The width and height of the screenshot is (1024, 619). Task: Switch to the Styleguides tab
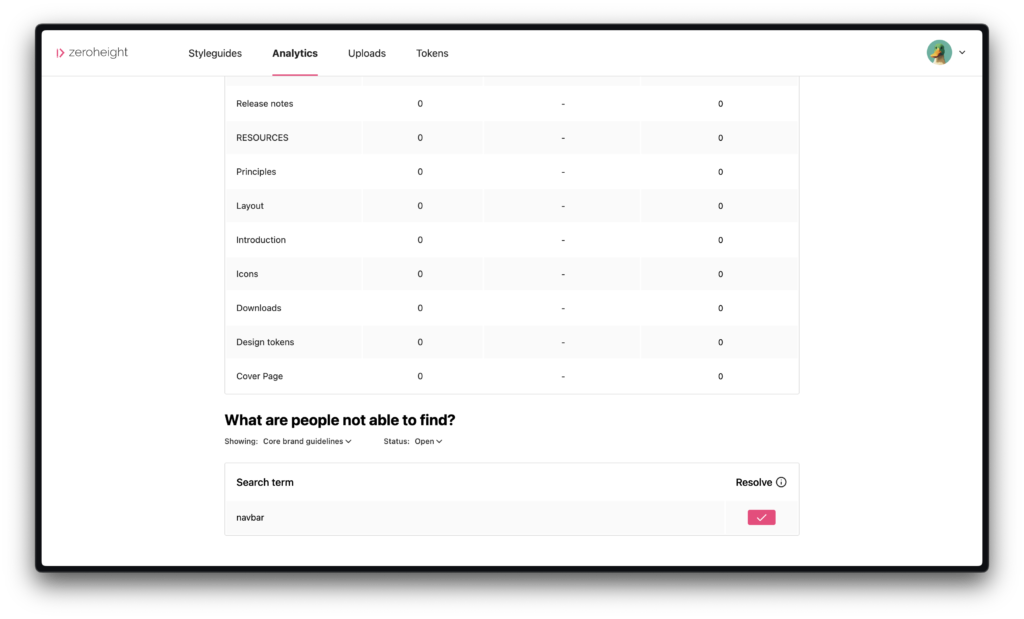pyautogui.click(x=215, y=54)
